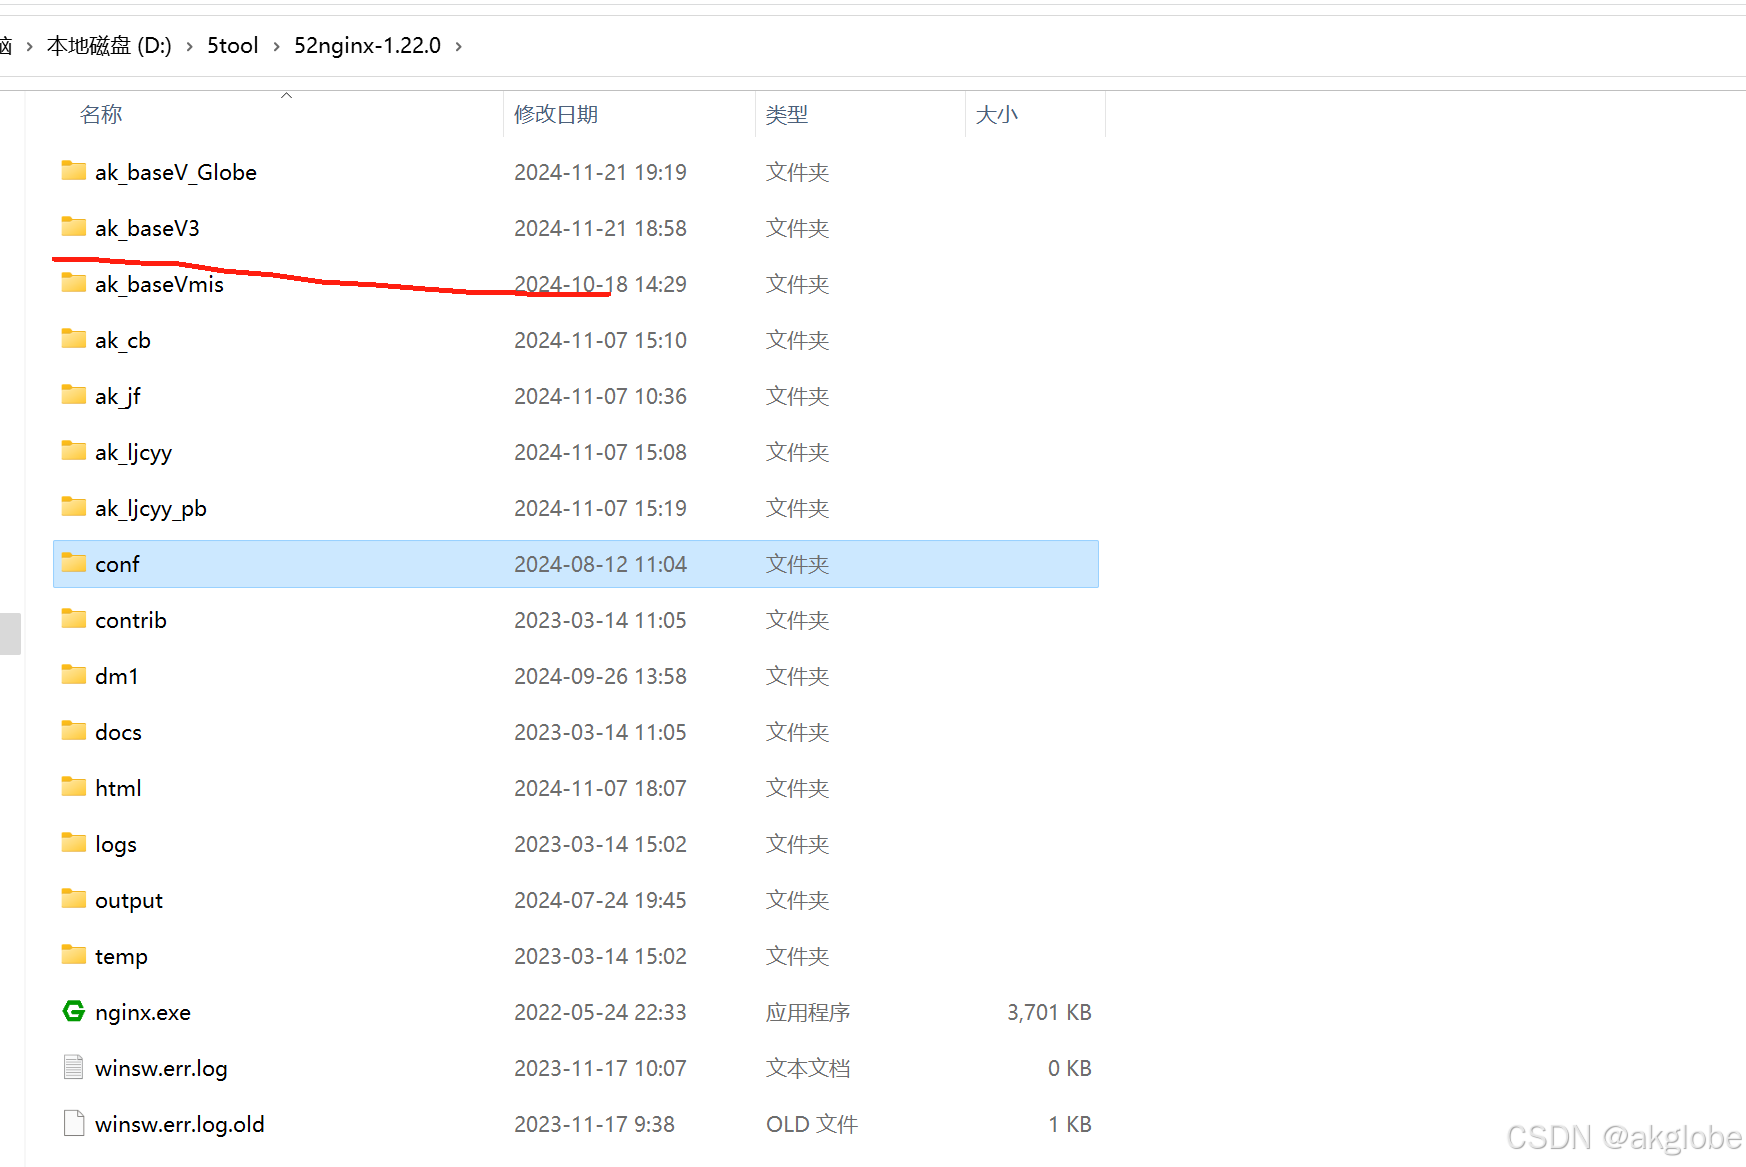
Task: Open the conf folder
Action: coord(117,563)
